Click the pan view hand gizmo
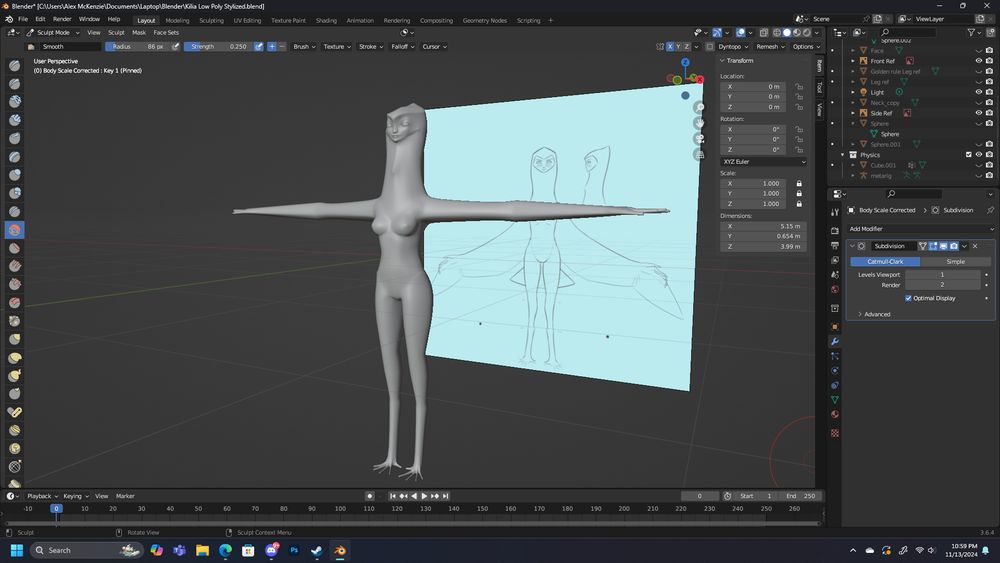The image size is (1000, 563). coord(700,123)
